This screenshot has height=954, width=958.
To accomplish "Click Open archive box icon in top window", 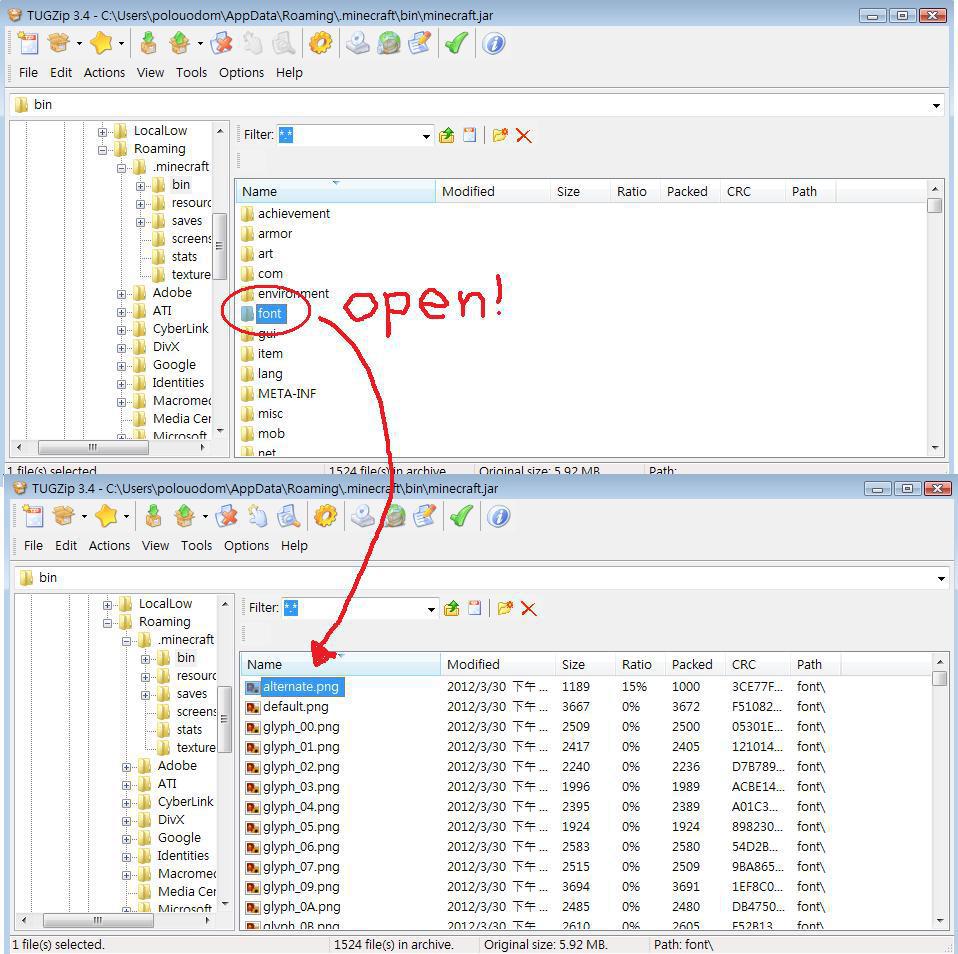I will coord(59,43).
